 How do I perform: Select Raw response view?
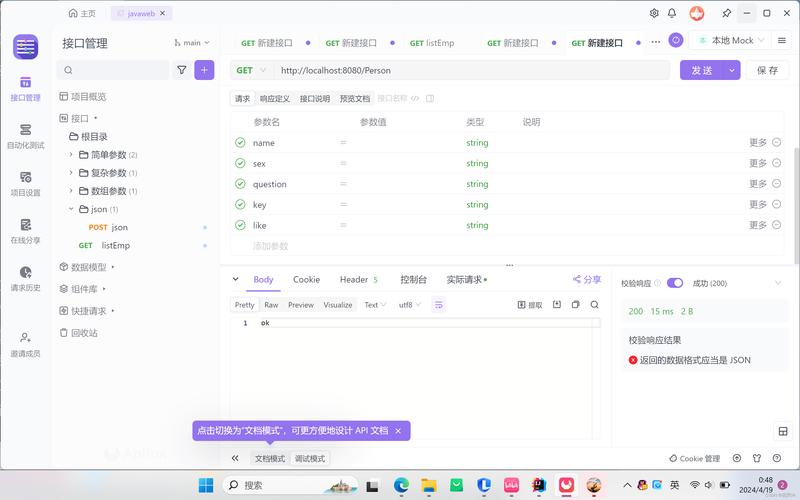pos(271,305)
